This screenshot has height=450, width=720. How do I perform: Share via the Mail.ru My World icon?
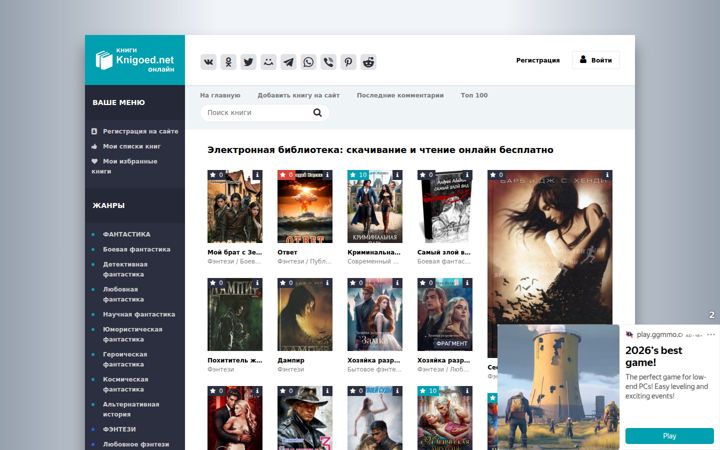pos(269,62)
